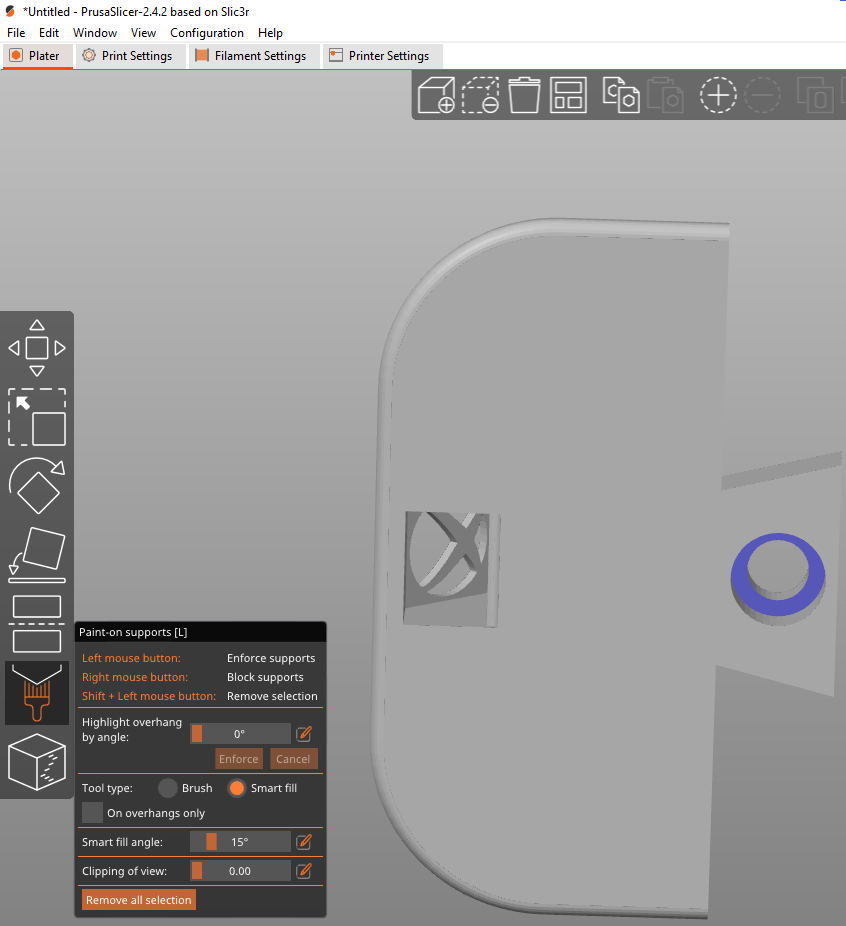846x926 pixels.
Task: Adjust the Clipping of view slider
Action: coord(240,870)
